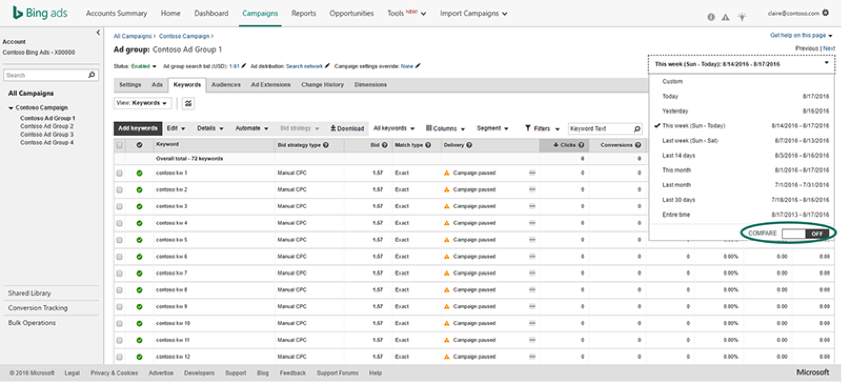
Task: Click the Keyword Text filter field
Action: tap(600, 129)
